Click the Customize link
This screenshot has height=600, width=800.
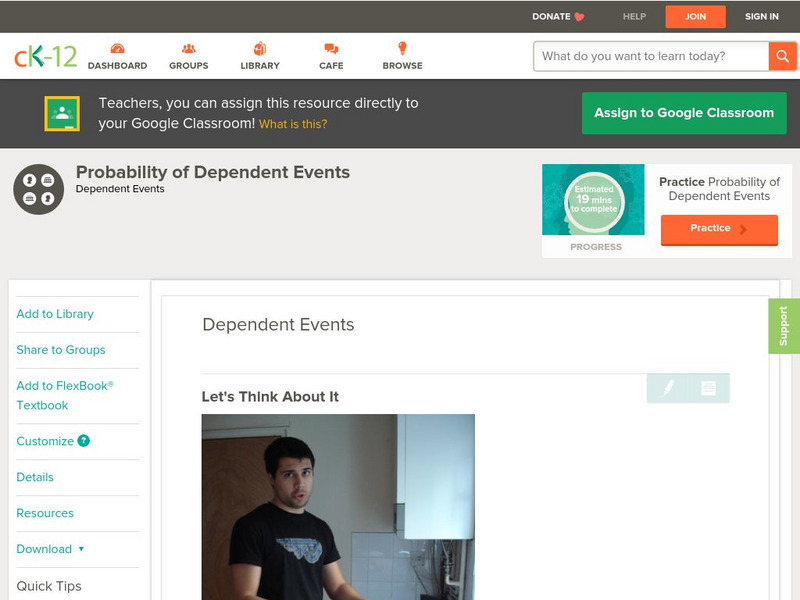[45, 441]
